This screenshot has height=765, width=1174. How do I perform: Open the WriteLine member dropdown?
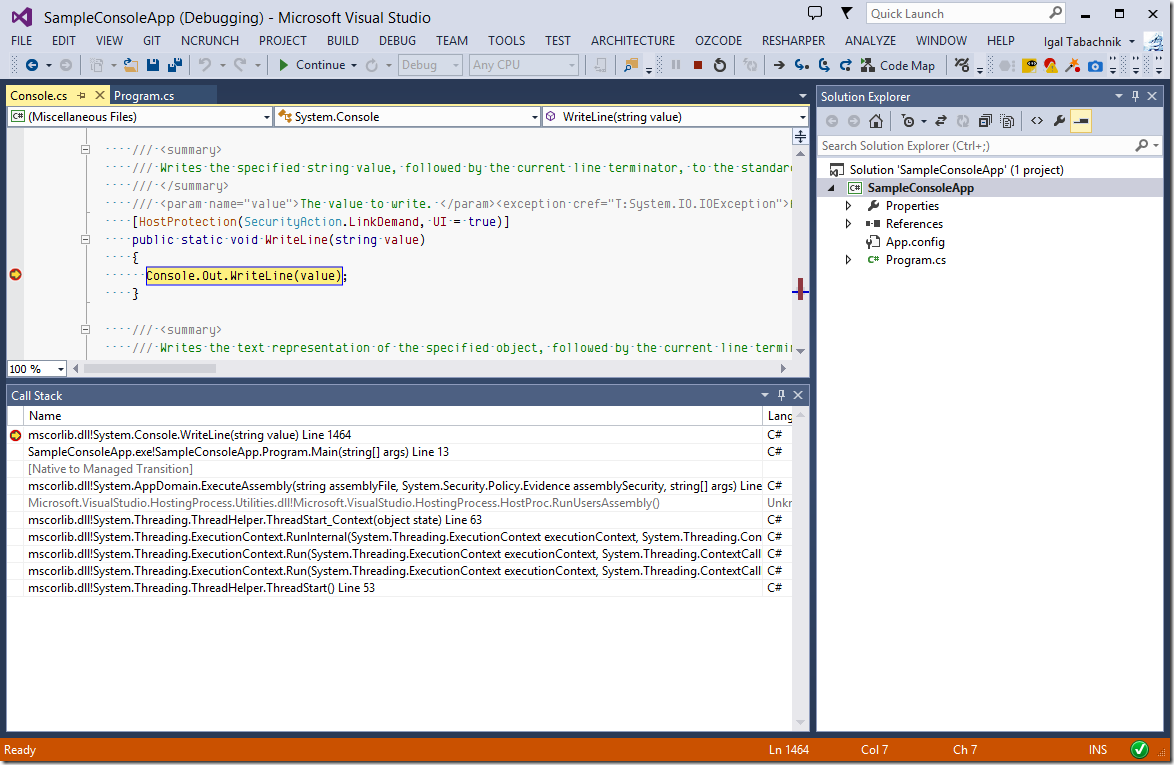click(802, 117)
